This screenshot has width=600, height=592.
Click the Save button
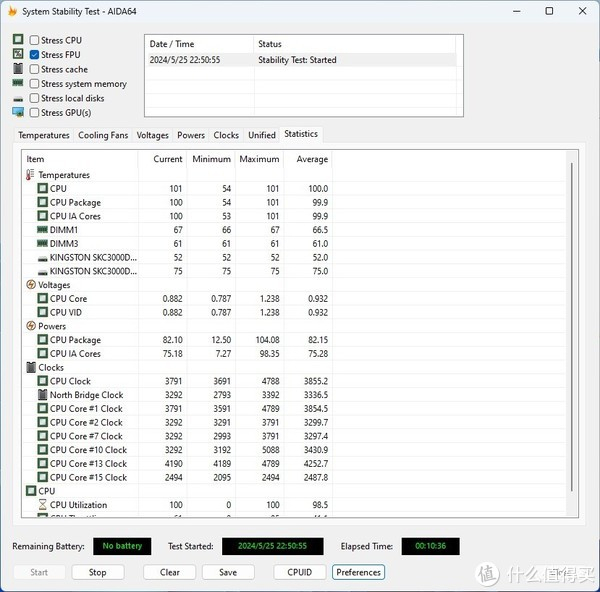(x=228, y=572)
